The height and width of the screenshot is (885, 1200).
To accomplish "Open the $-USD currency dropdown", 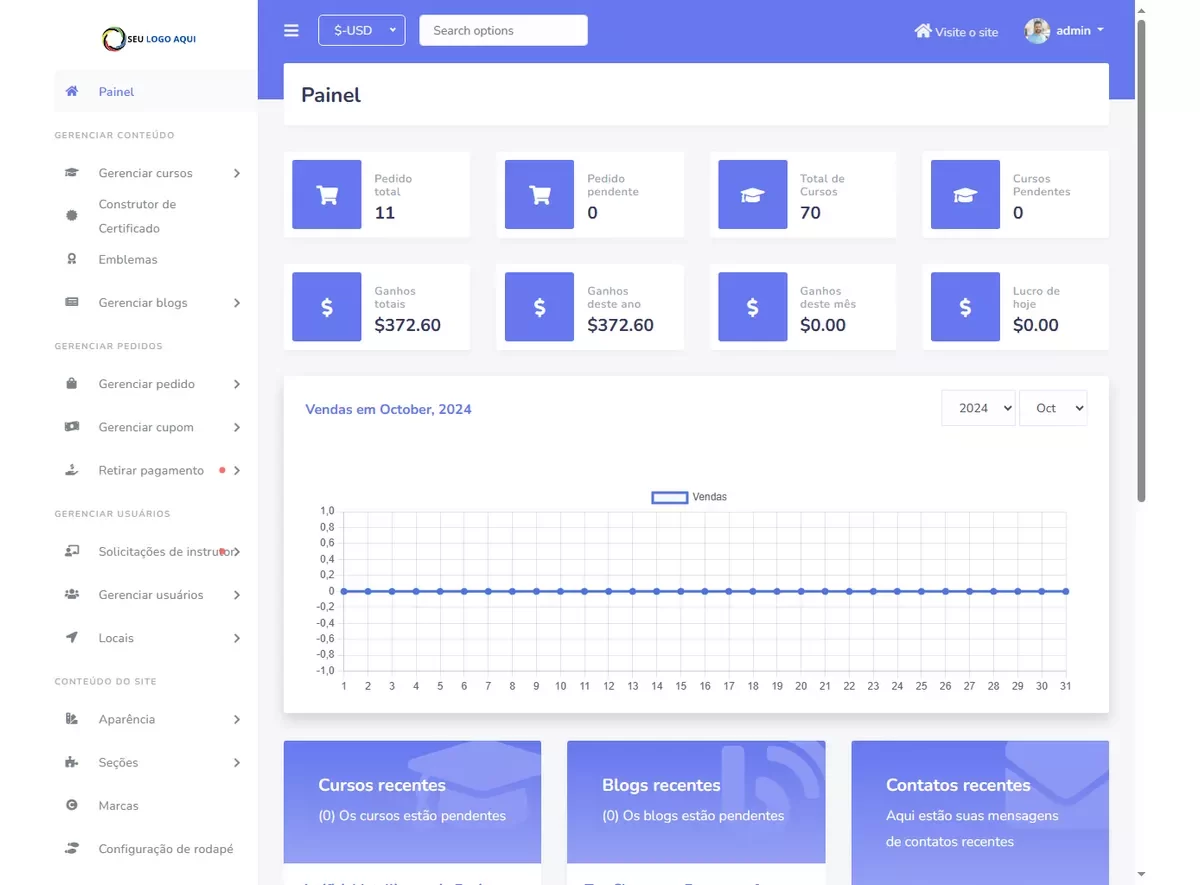I will (361, 31).
